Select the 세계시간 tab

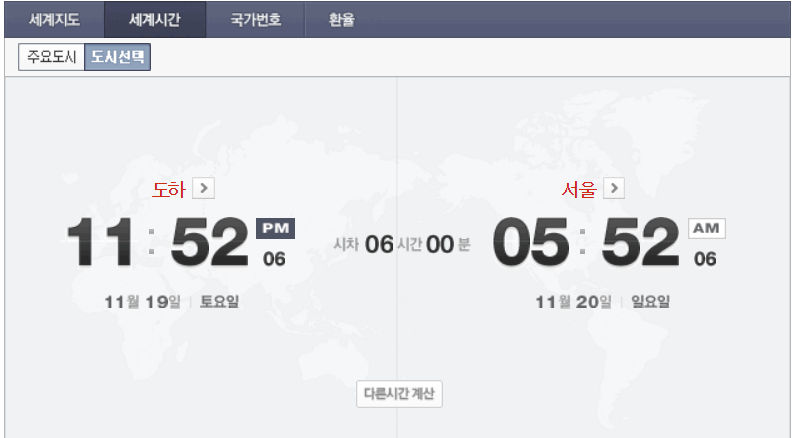coord(155,20)
